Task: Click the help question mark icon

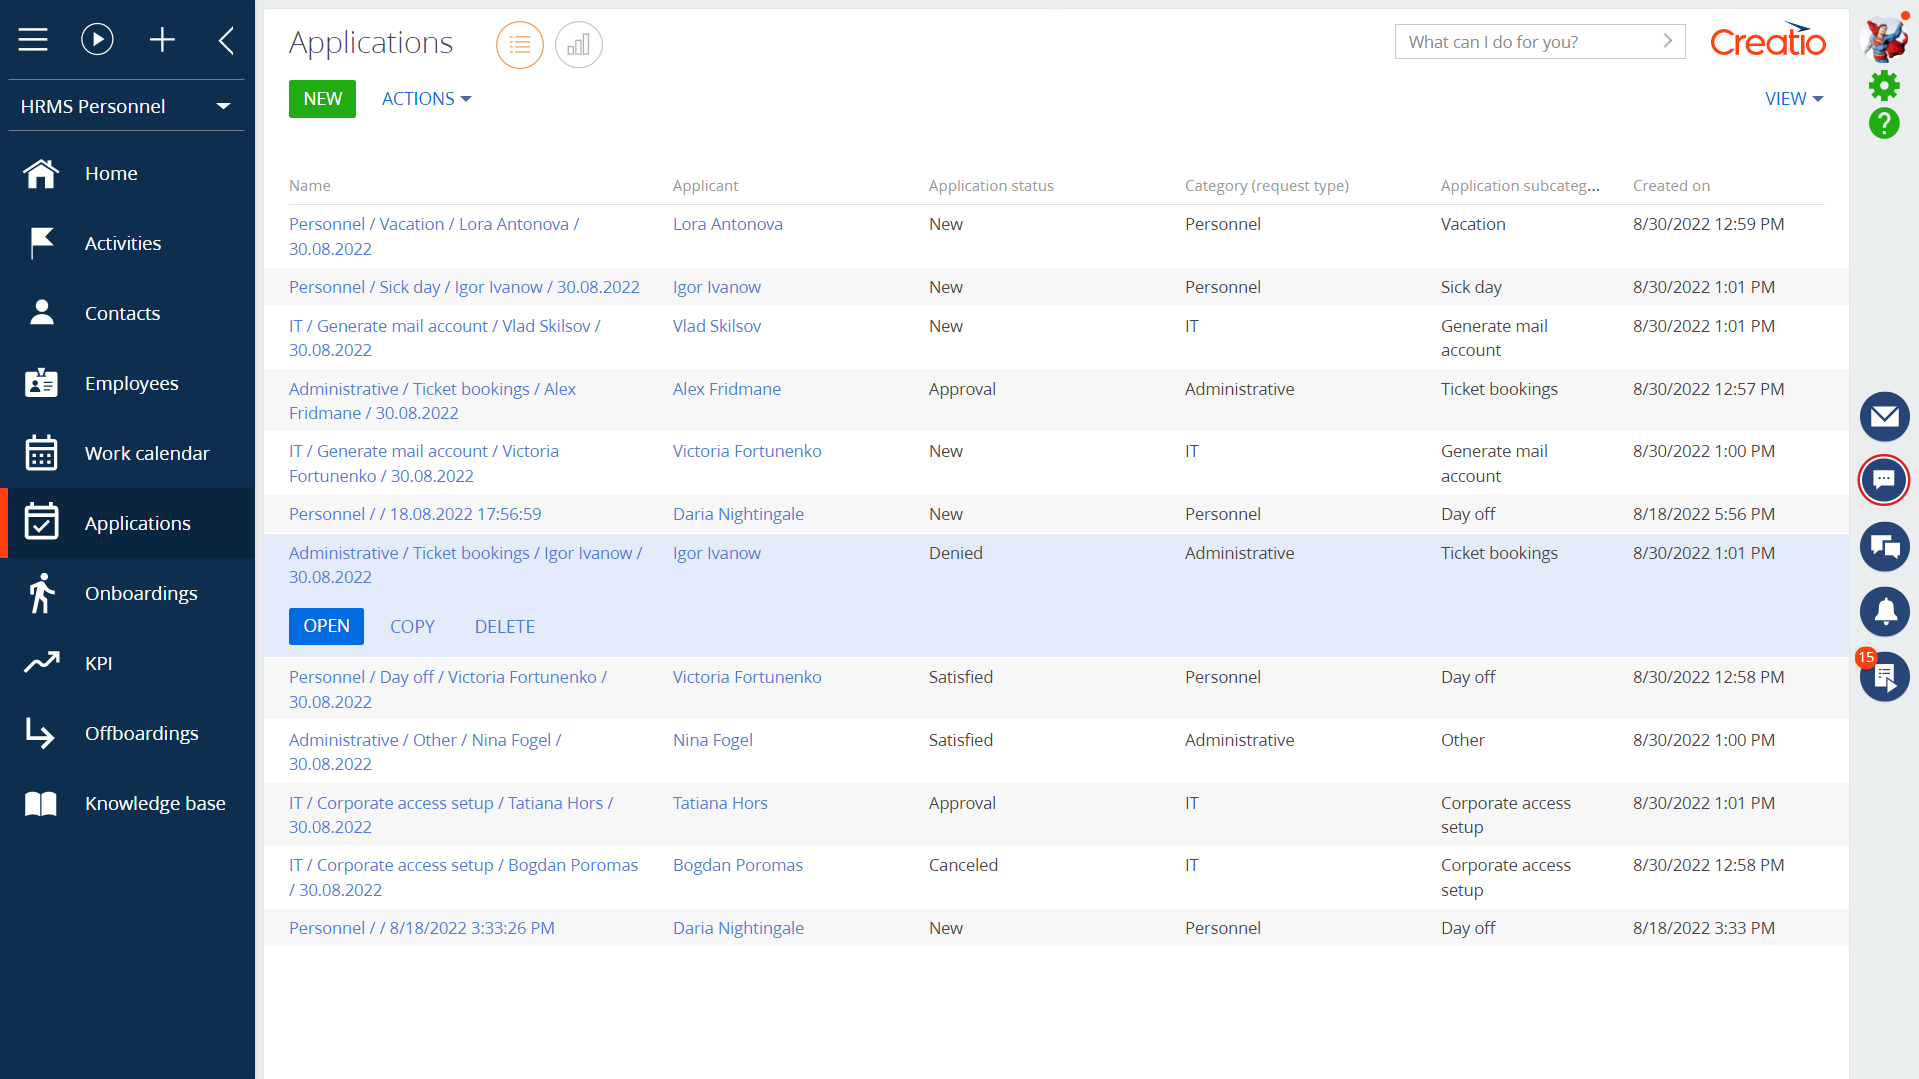Action: [1884, 124]
